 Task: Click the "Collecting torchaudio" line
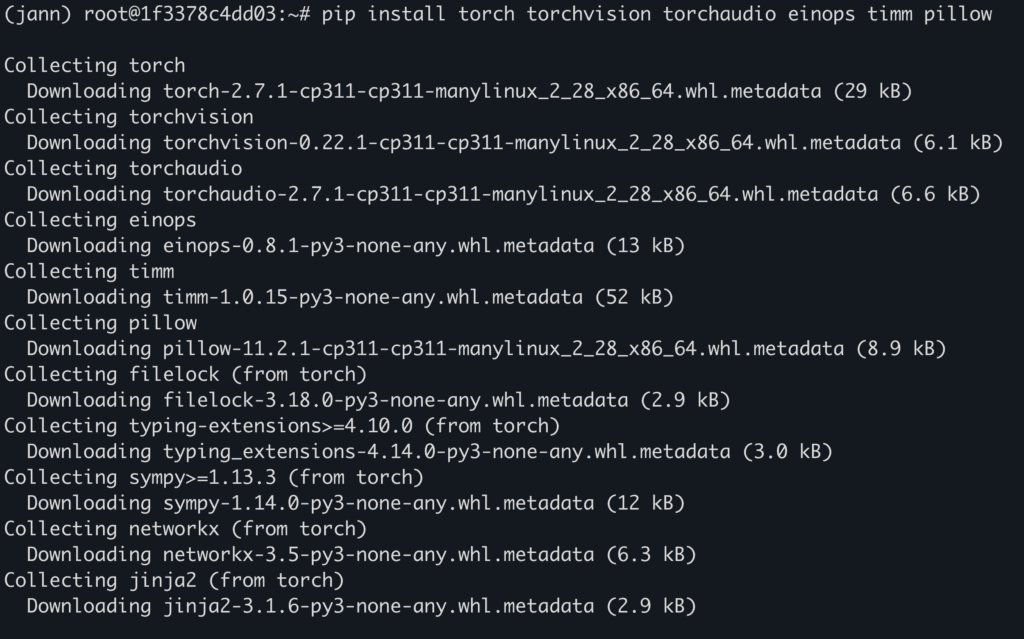pos(123,169)
